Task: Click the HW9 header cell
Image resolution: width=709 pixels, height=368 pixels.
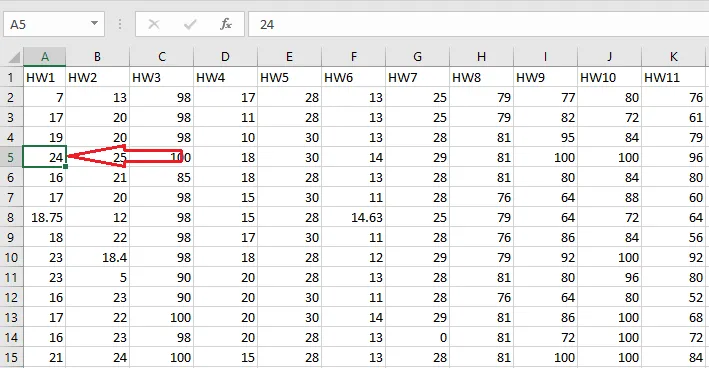Action: click(545, 77)
